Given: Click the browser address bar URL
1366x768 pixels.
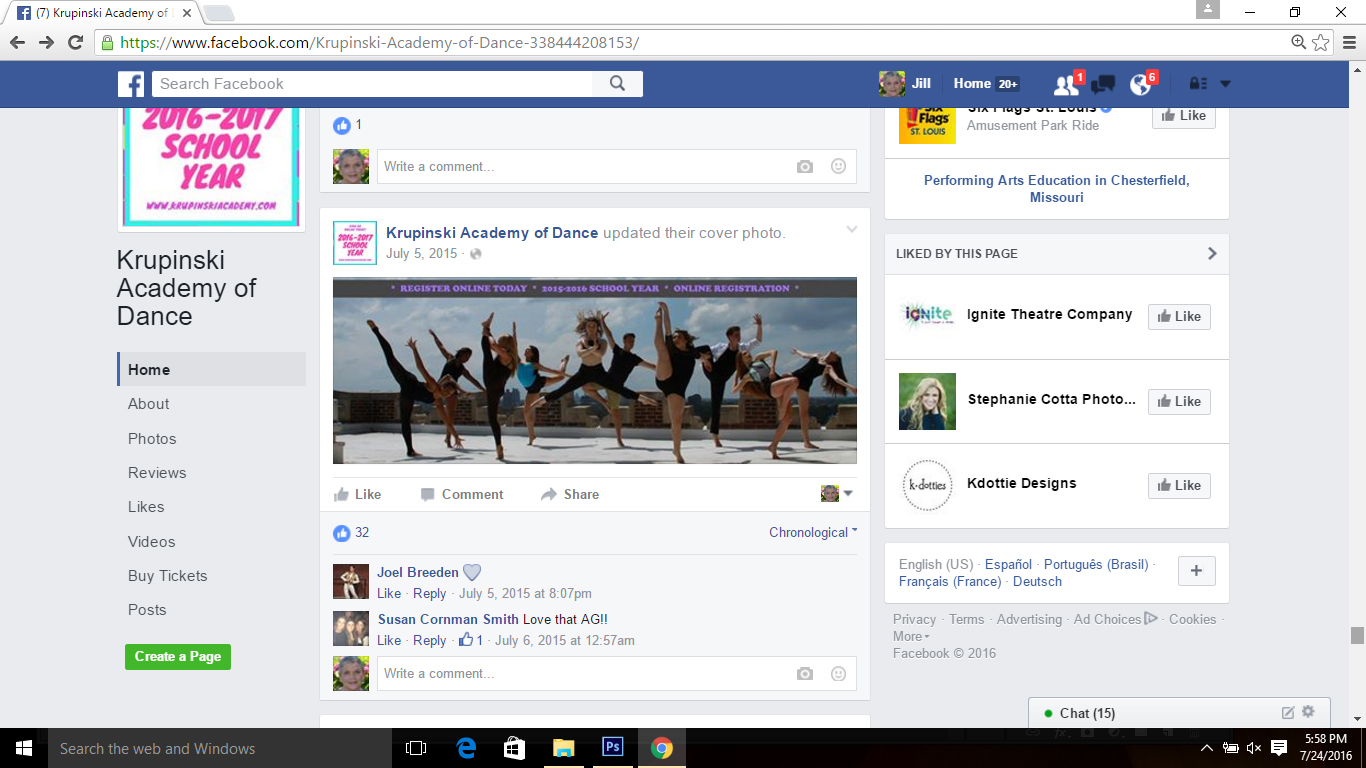Looking at the screenshot, I should (x=380, y=43).
